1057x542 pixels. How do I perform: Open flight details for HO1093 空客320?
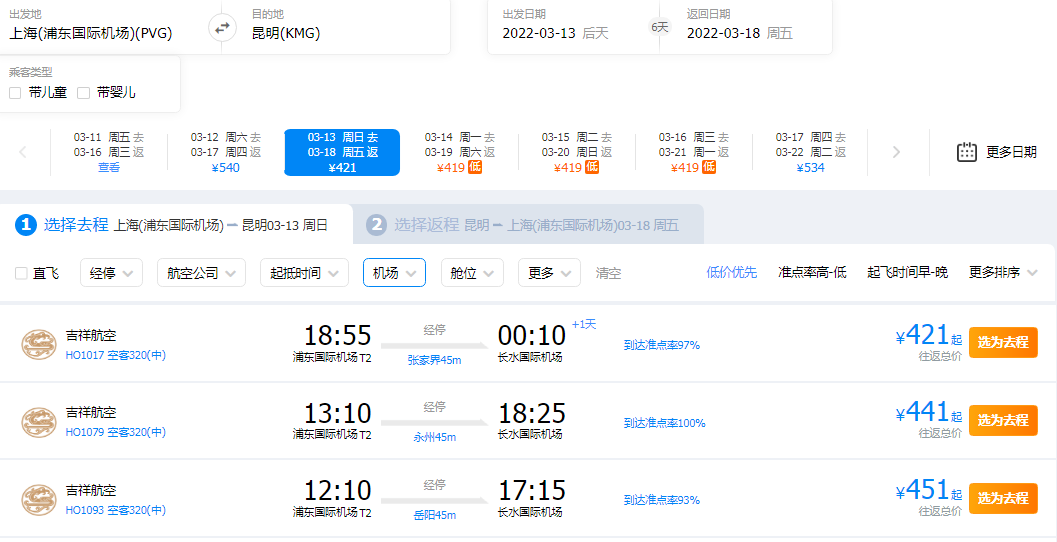[115, 510]
